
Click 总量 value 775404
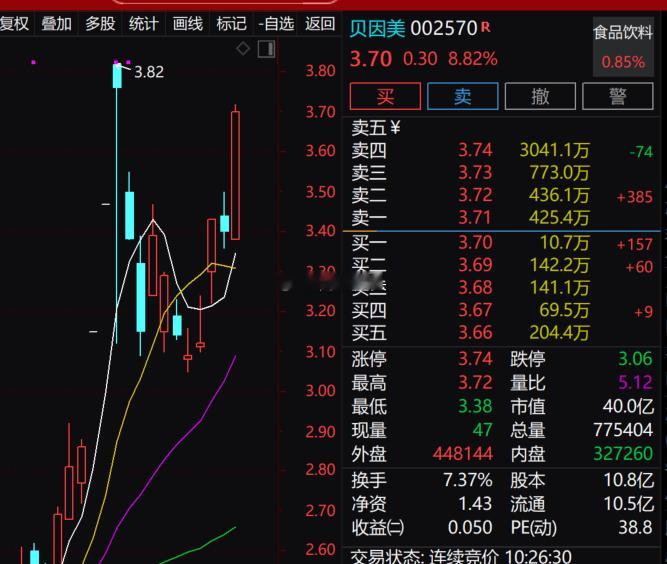pos(623,430)
